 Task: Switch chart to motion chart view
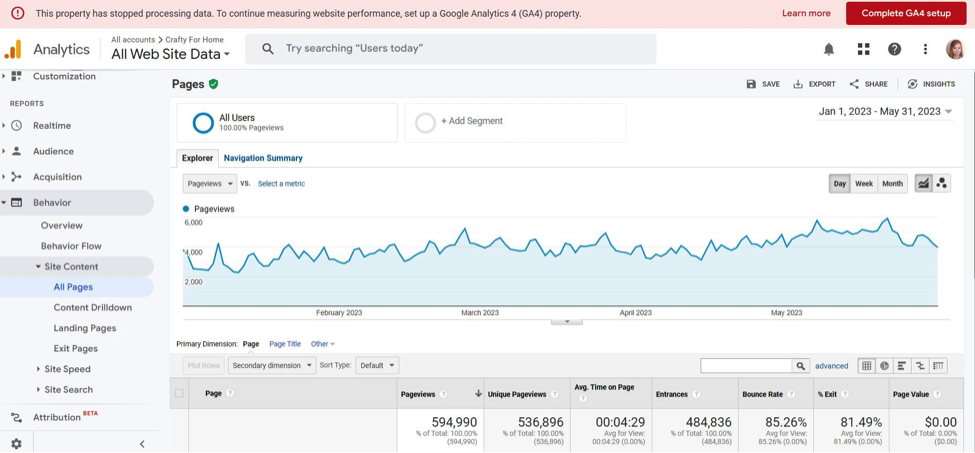(x=941, y=184)
